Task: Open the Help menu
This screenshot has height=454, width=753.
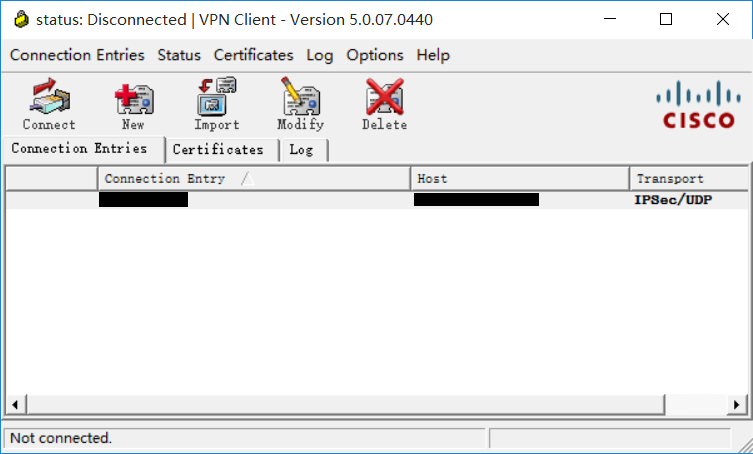Action: [x=433, y=55]
